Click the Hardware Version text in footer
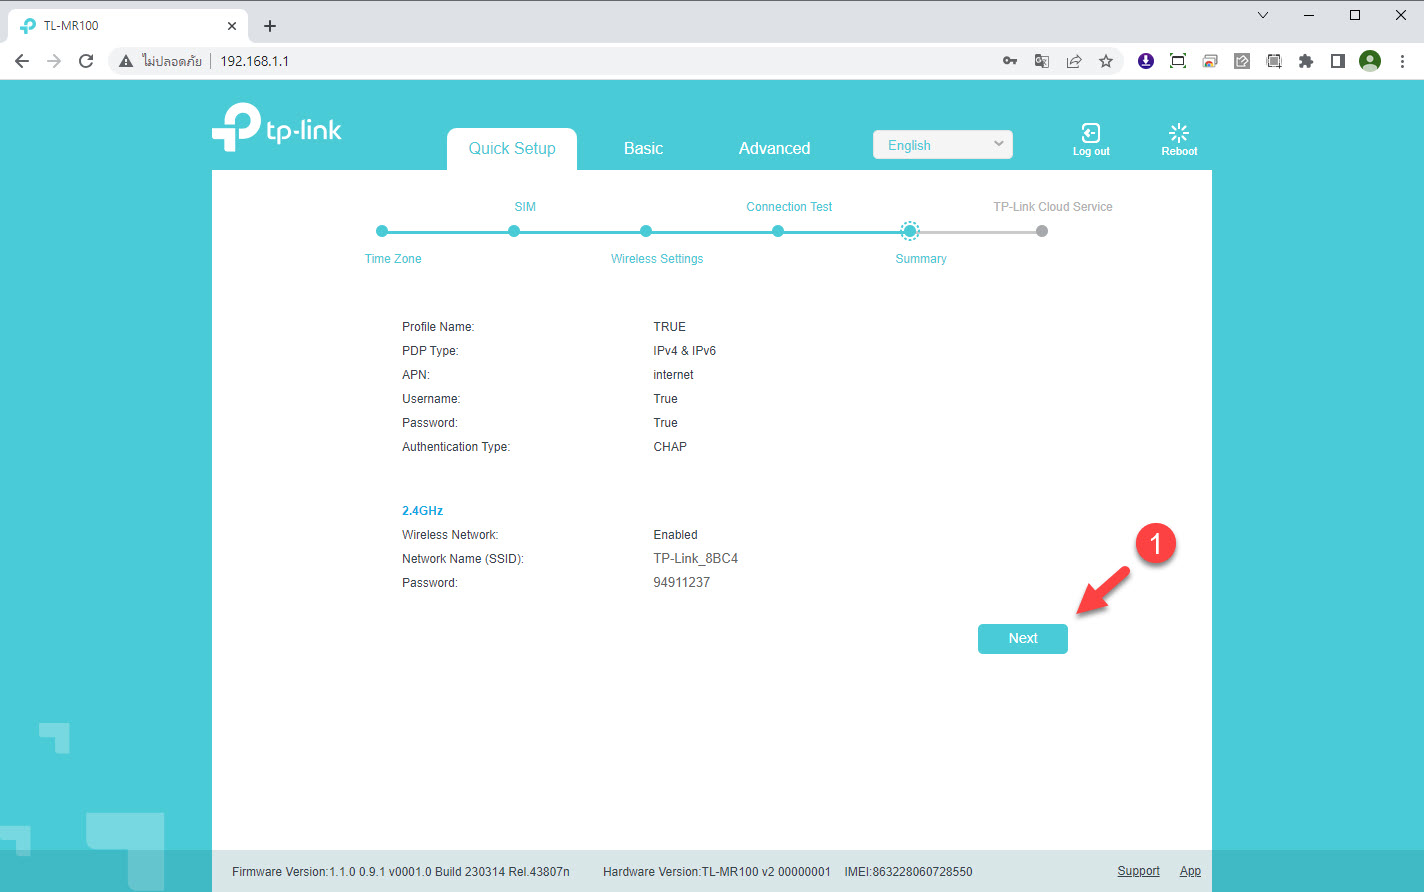This screenshot has height=892, width=1424. (717, 872)
